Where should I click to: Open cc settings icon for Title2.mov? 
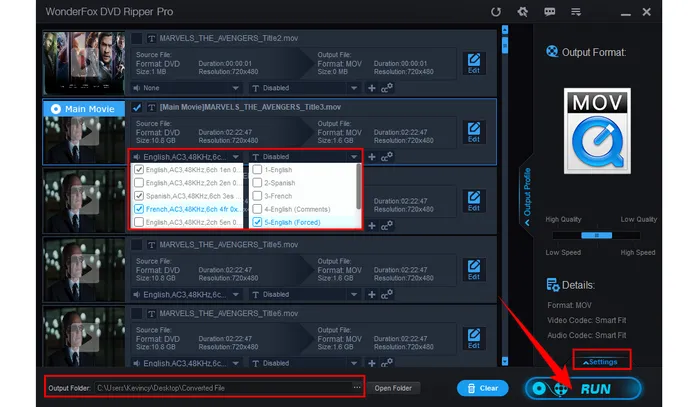387,88
